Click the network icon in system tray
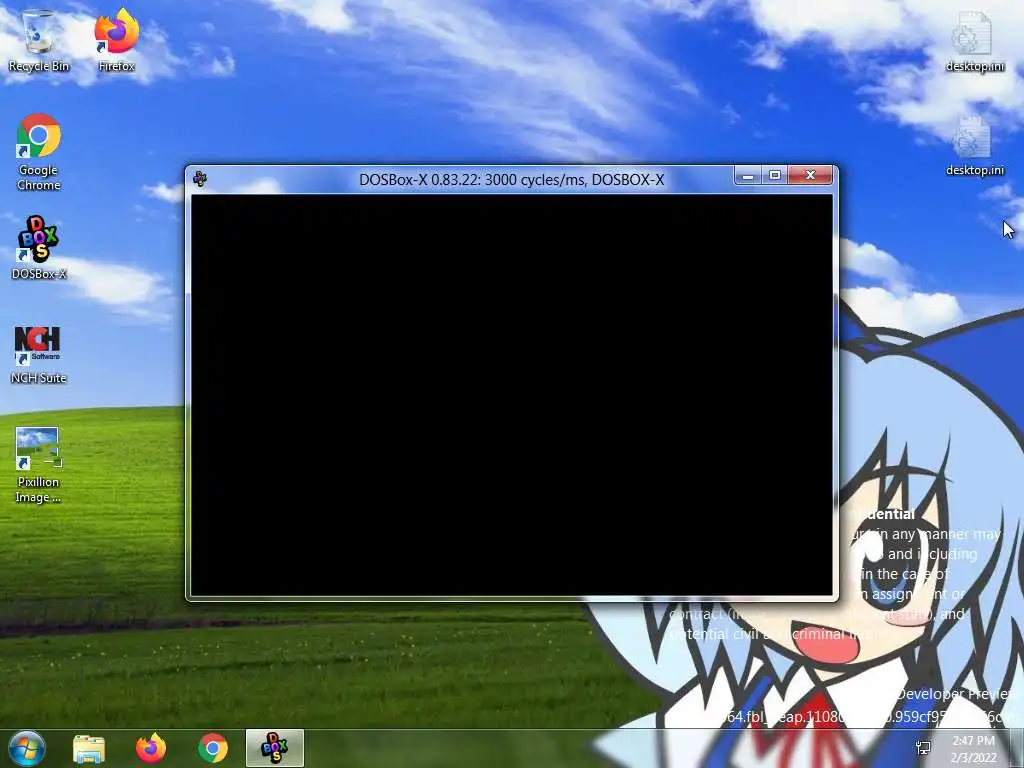Viewport: 1024px width, 768px height. tap(923, 748)
